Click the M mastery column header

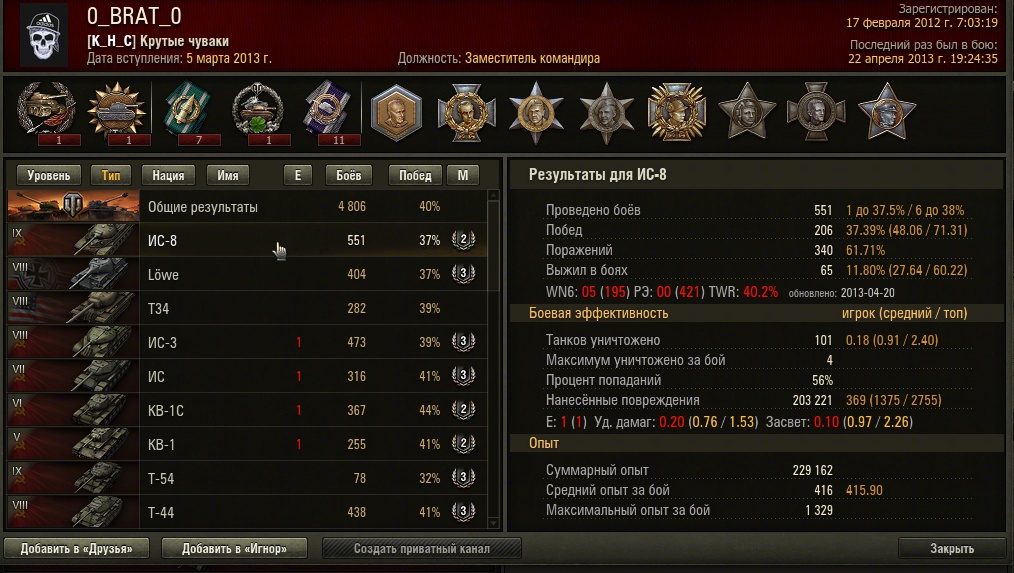(463, 175)
